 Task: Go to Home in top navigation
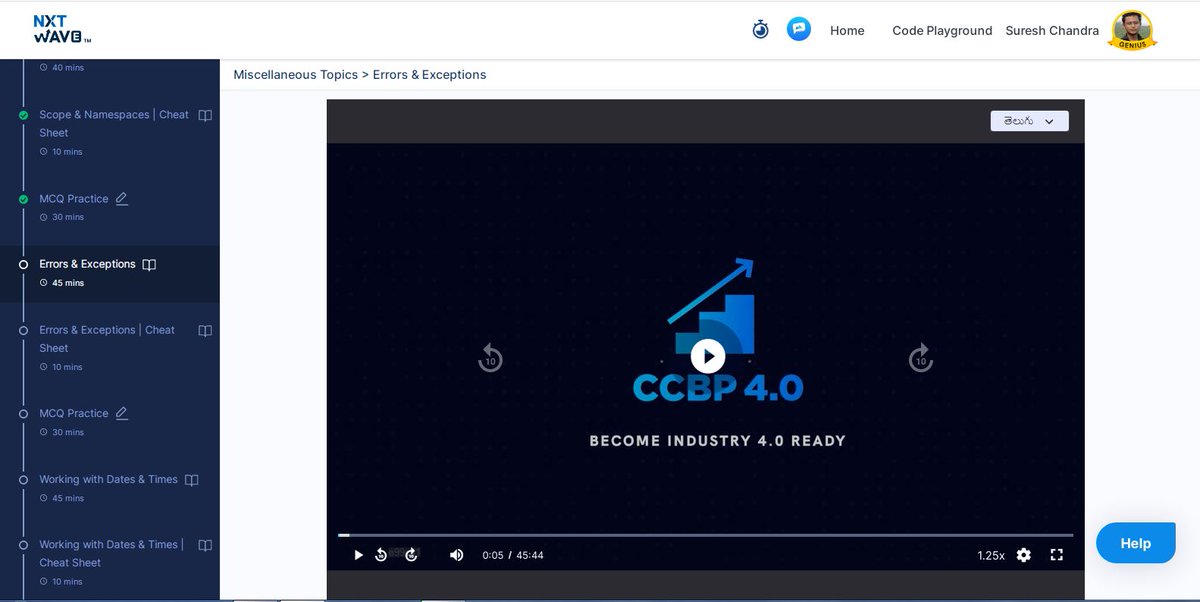coord(847,31)
